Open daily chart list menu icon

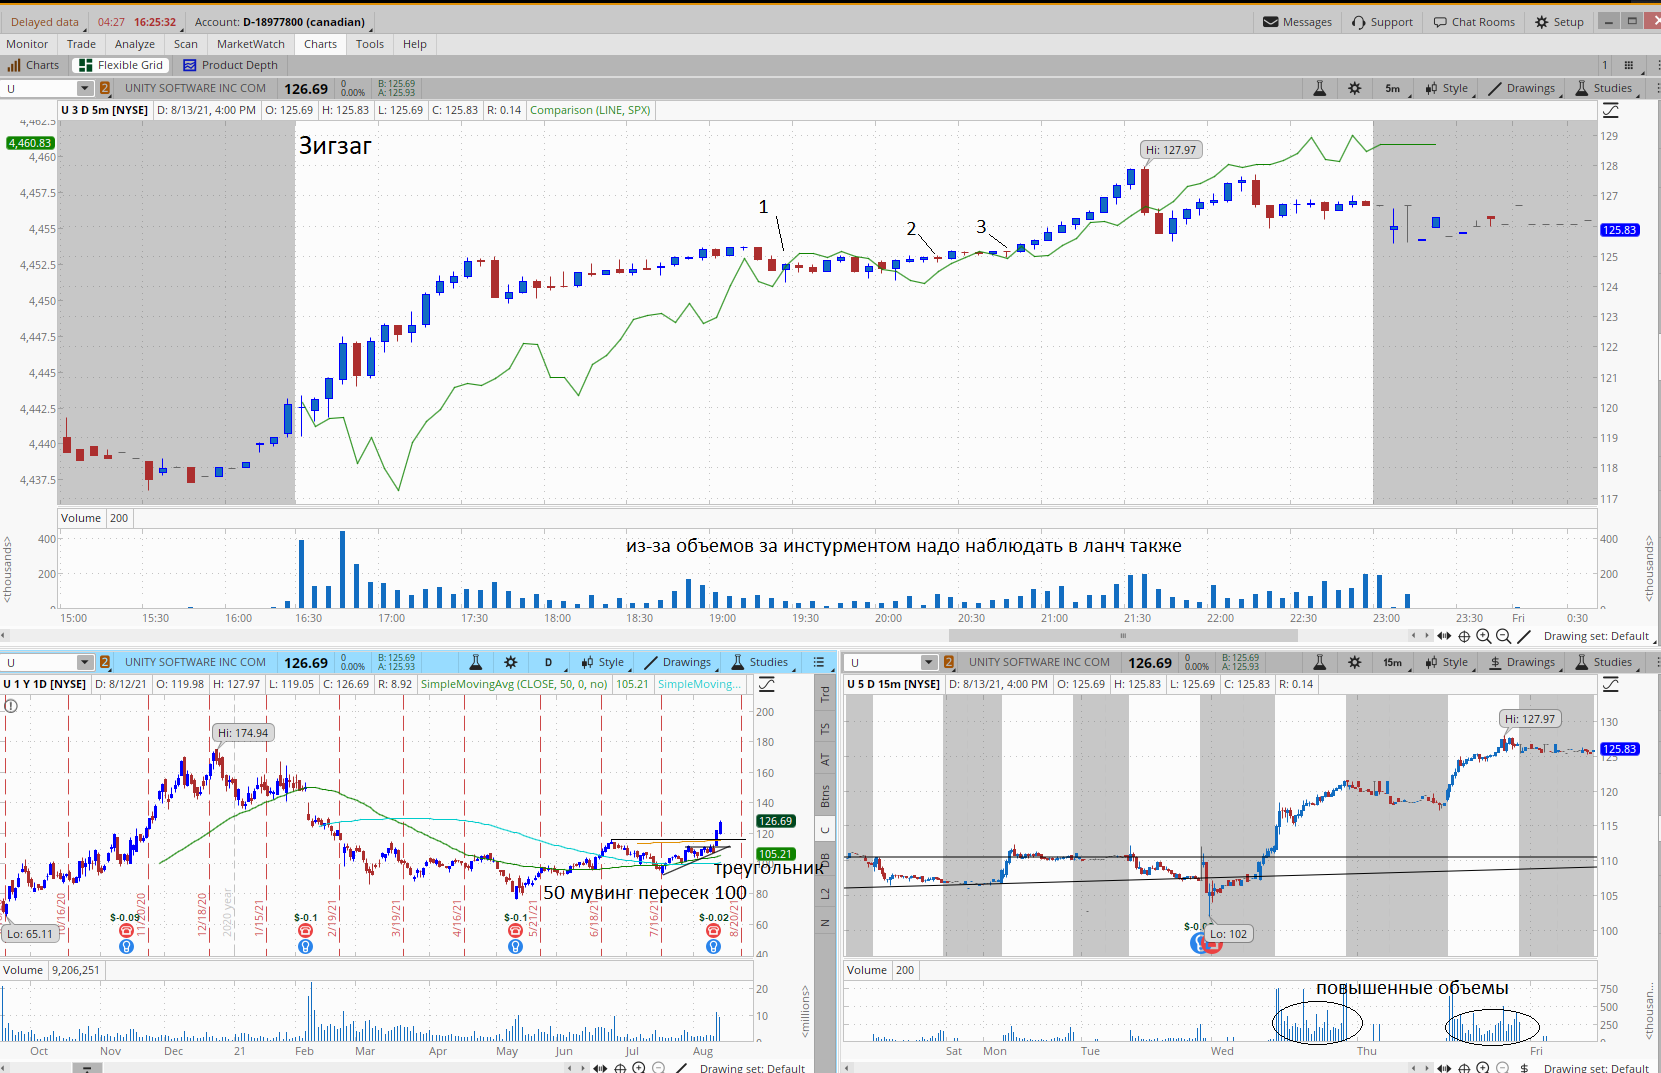[x=819, y=662]
